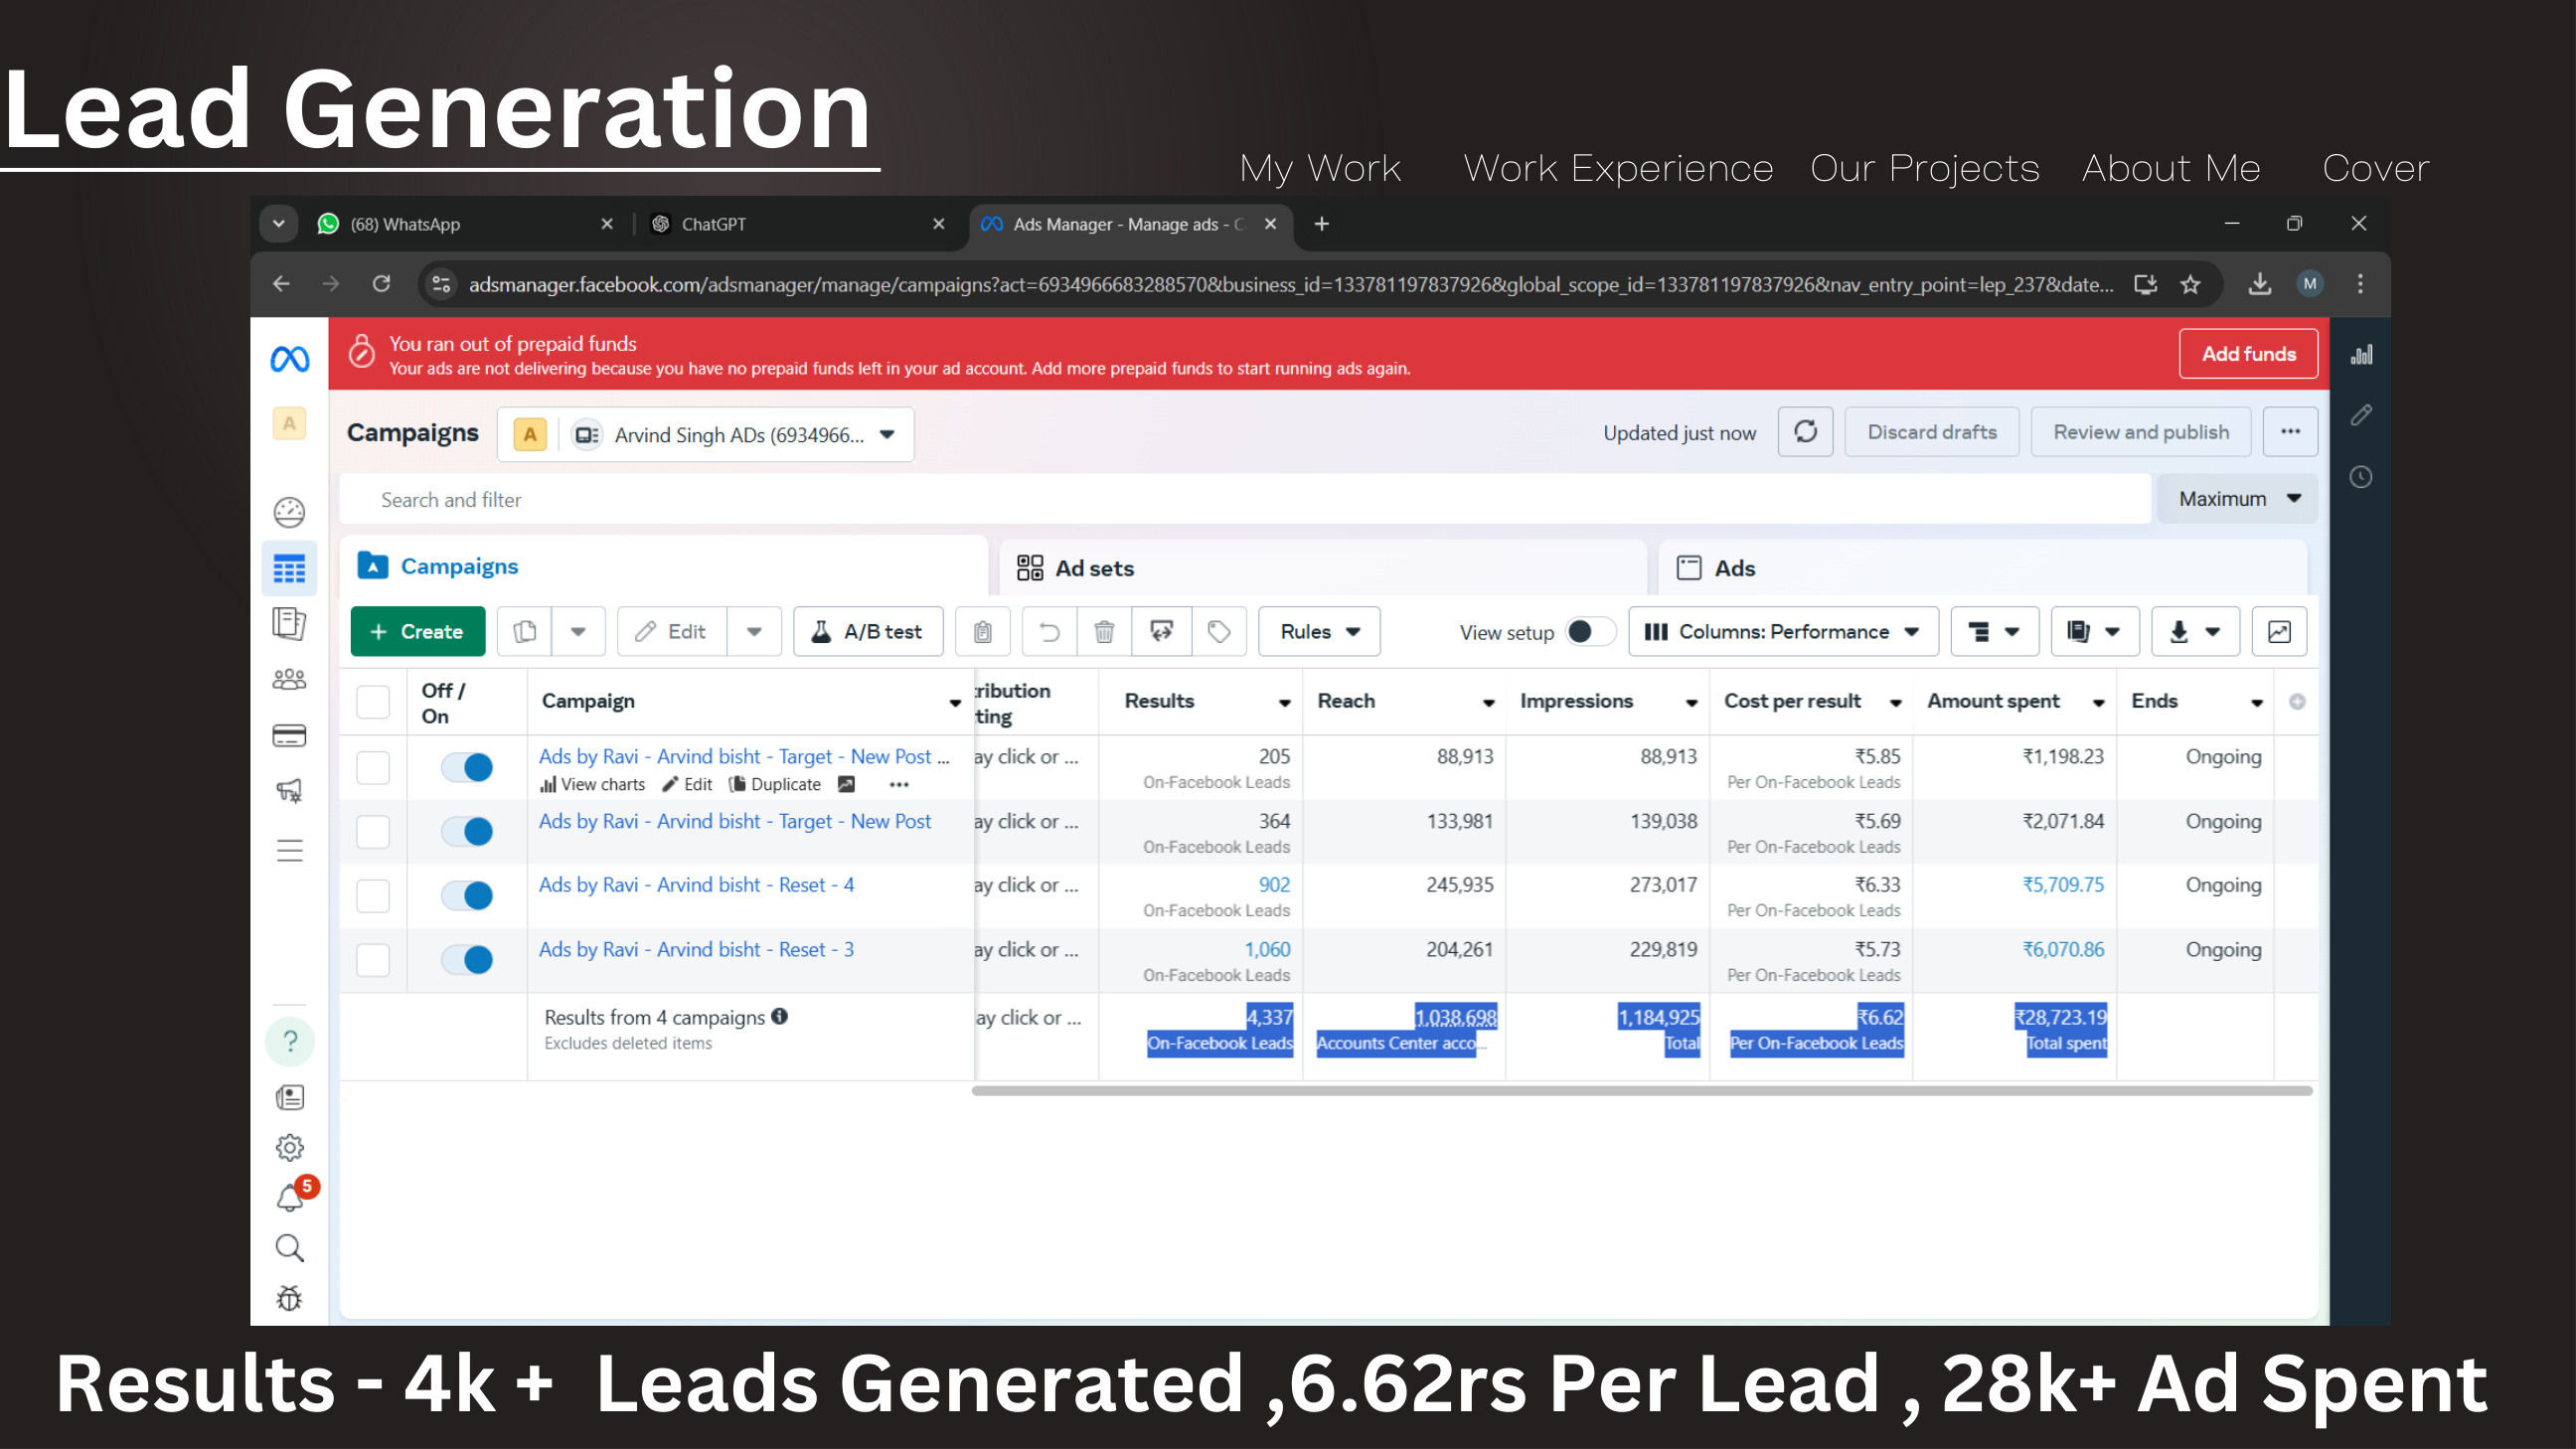Screen dimensions: 2576x1449
Task: Open All tools hamburger icon in sidebar
Action: pyautogui.click(x=289, y=850)
